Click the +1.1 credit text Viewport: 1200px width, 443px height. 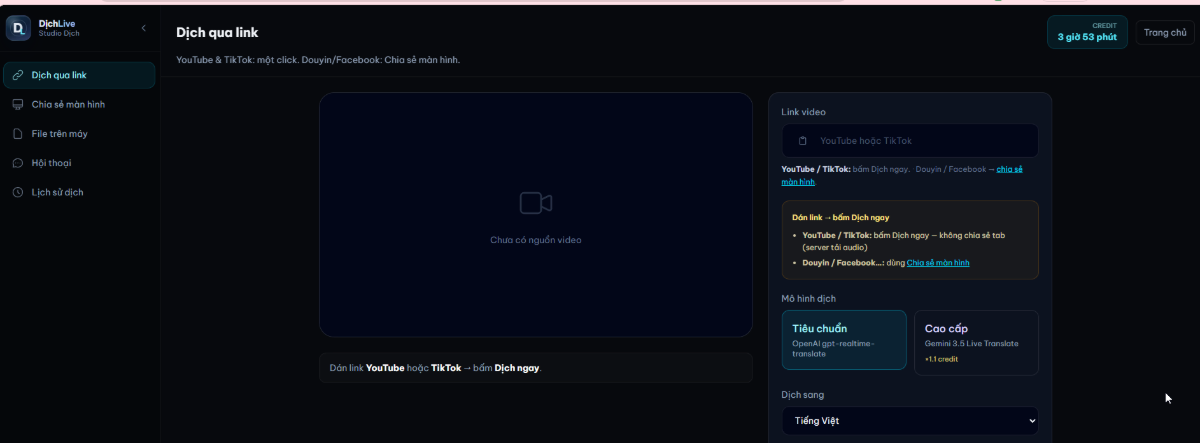tap(943, 358)
